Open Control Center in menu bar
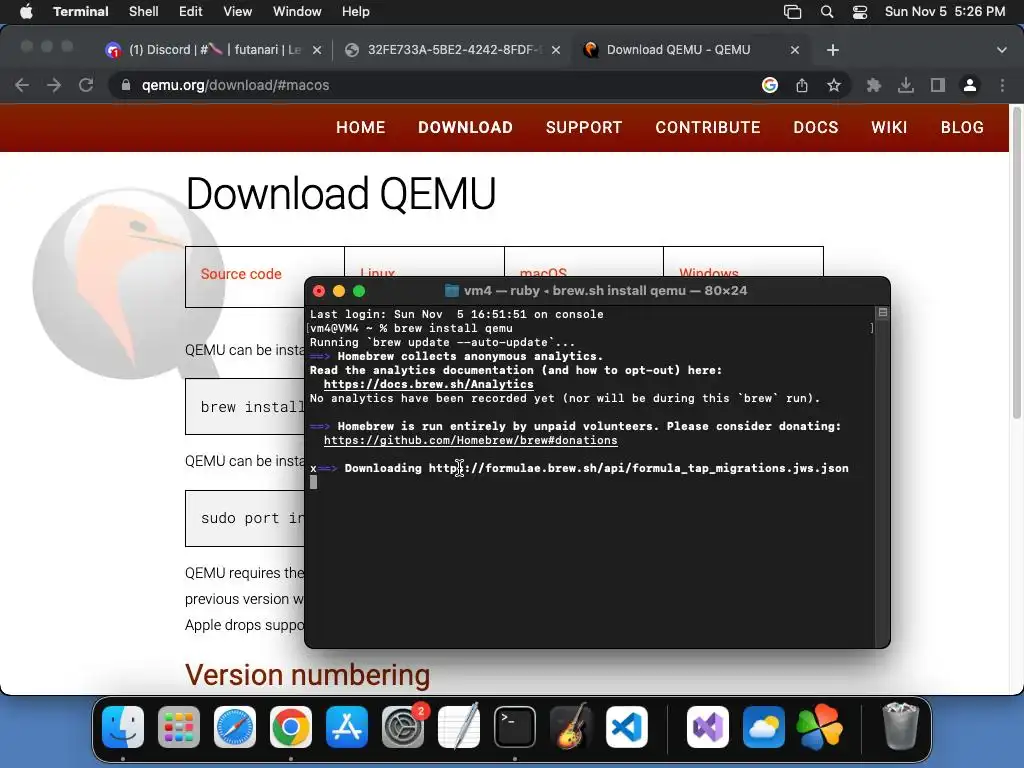The height and width of the screenshot is (768, 1024). pyautogui.click(x=859, y=12)
